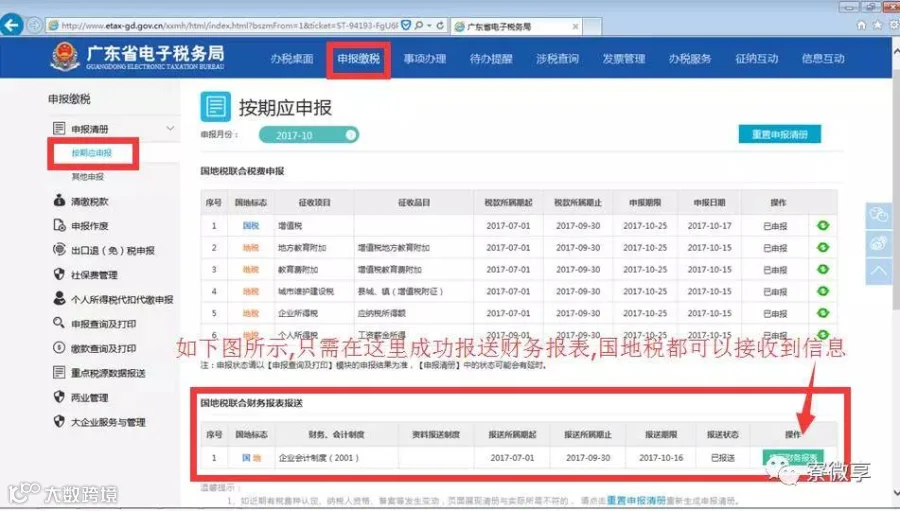Select 按期应申报 in sidebar tree
The height and width of the screenshot is (511, 900).
[92, 153]
